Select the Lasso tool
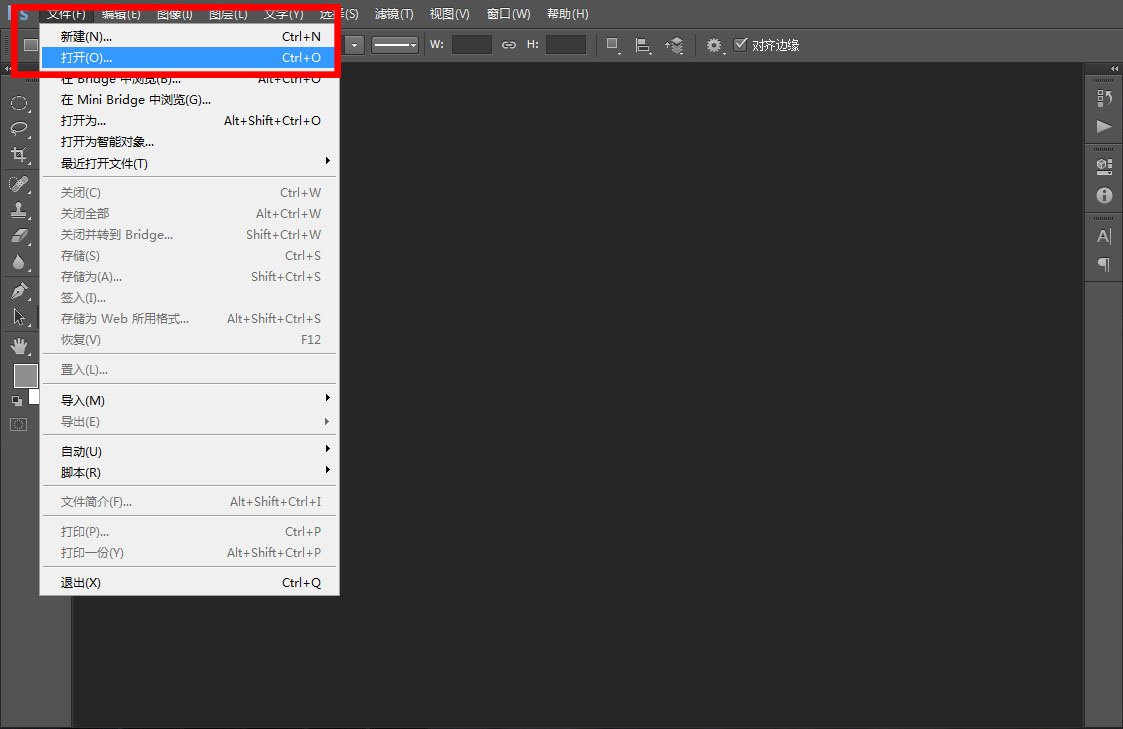The height and width of the screenshot is (729, 1123). point(19,128)
